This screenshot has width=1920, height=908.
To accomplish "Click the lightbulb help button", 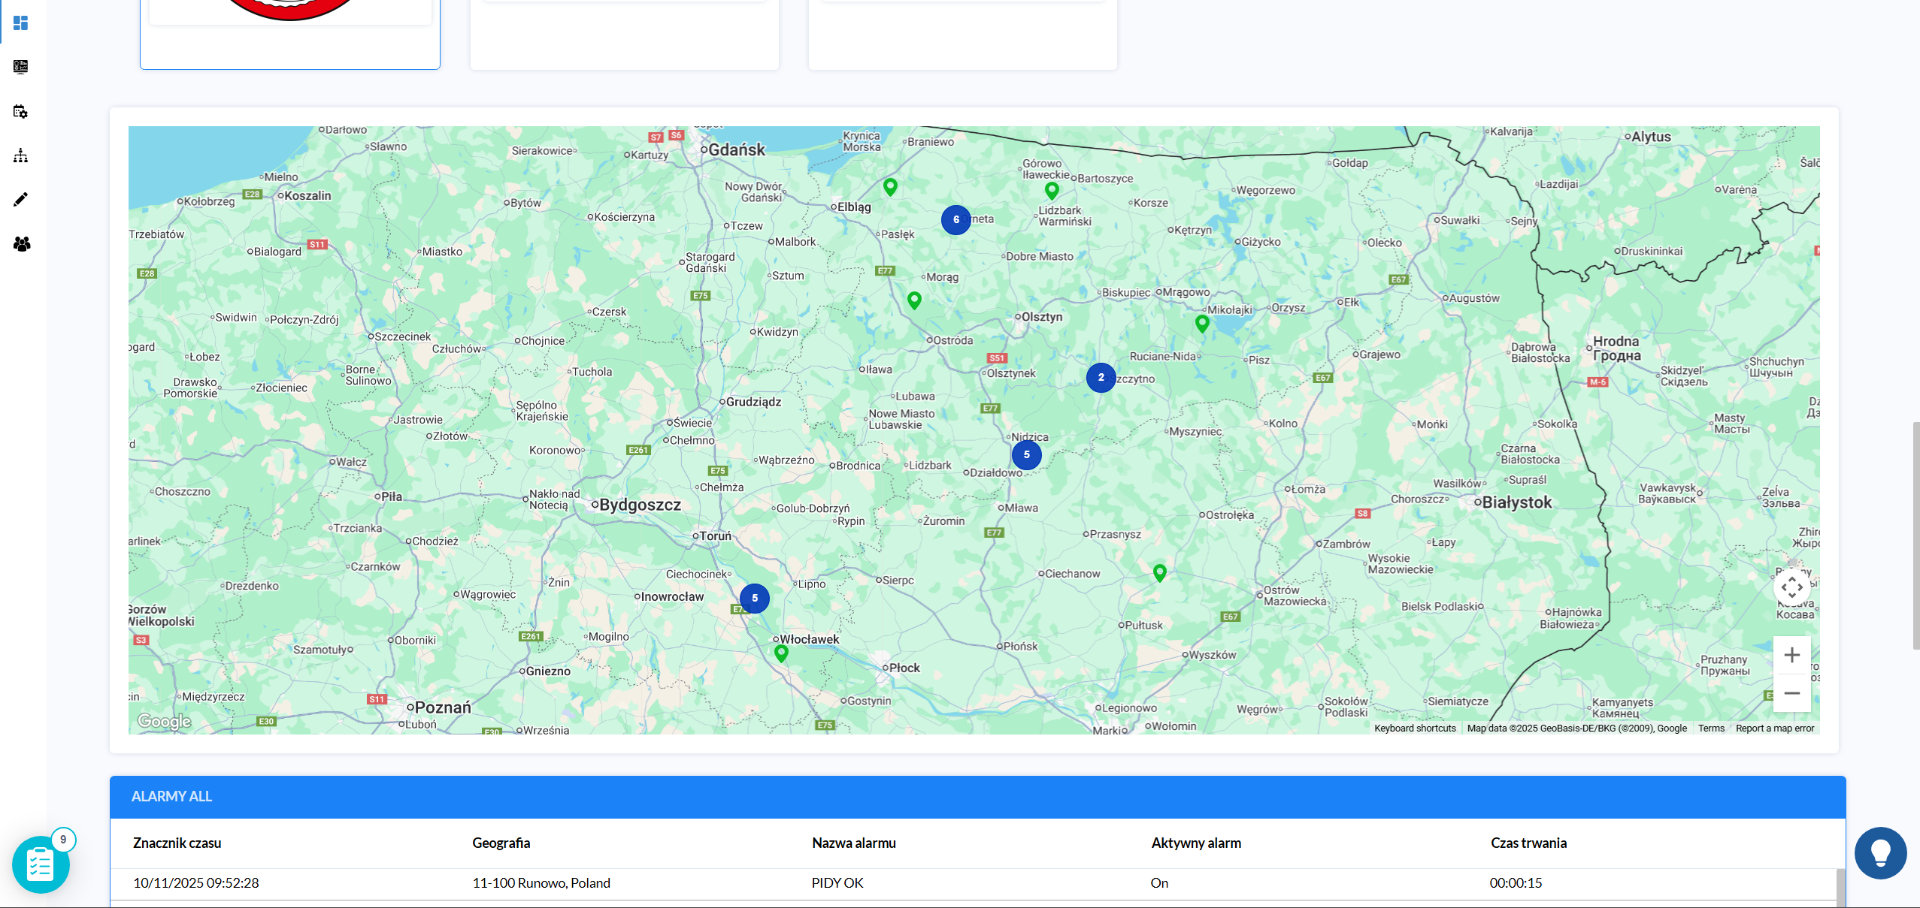I will coord(1880,853).
